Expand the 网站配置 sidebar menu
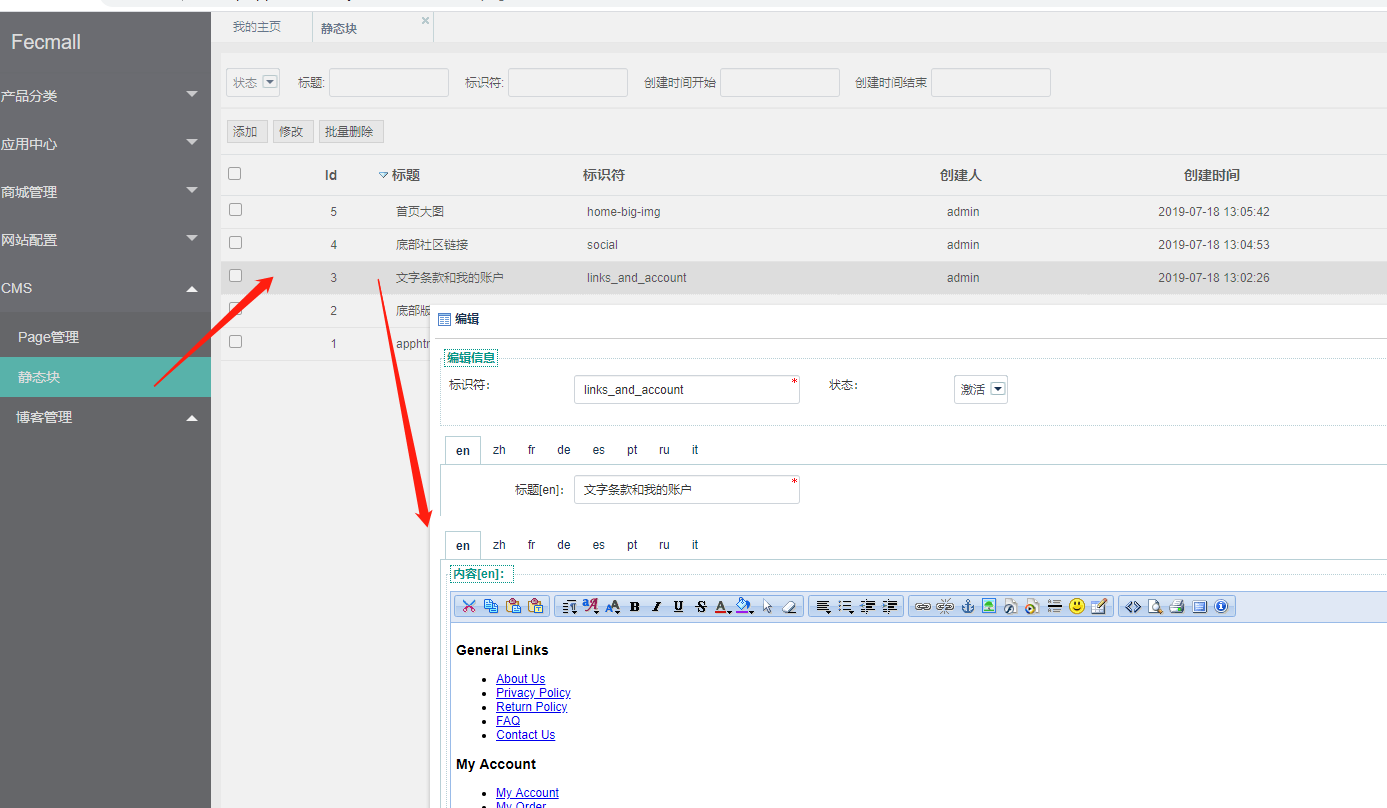Viewport: 1387px width, 808px height. (x=105, y=239)
